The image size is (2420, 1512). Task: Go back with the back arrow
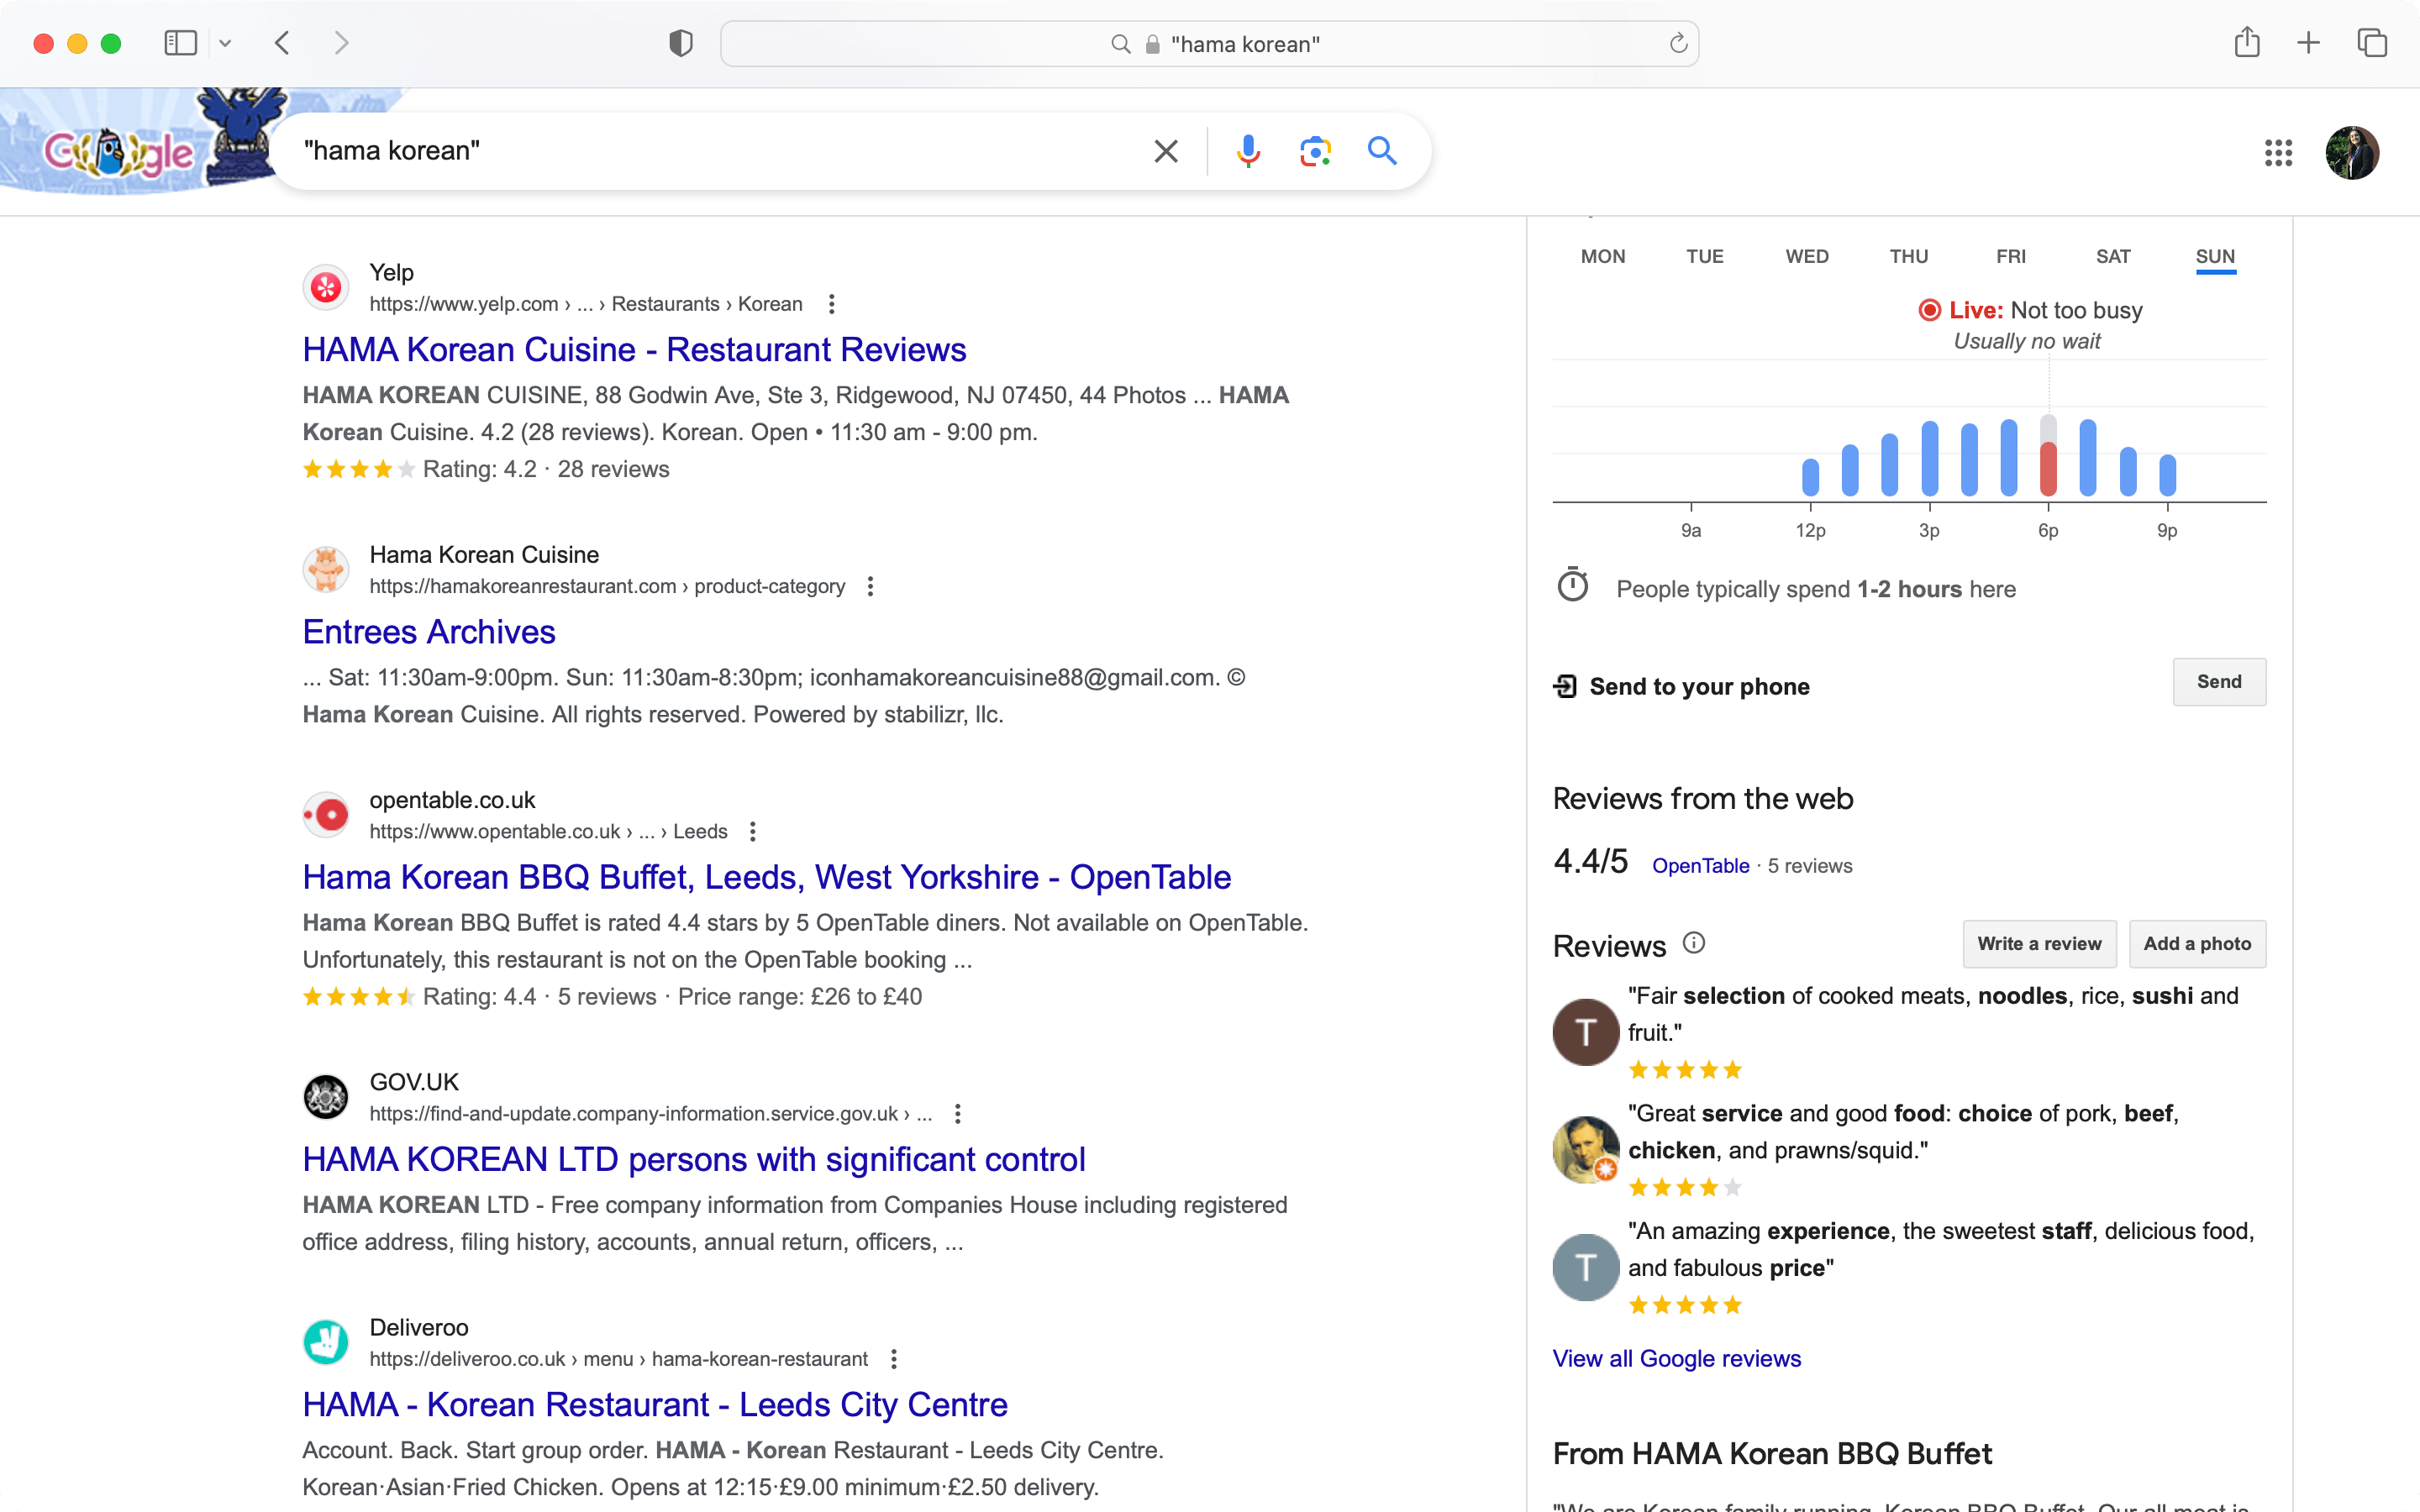tap(282, 43)
